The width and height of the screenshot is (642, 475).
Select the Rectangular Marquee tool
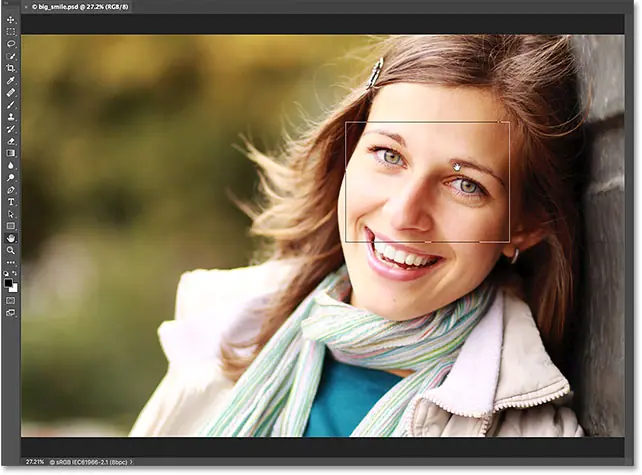[x=10, y=31]
